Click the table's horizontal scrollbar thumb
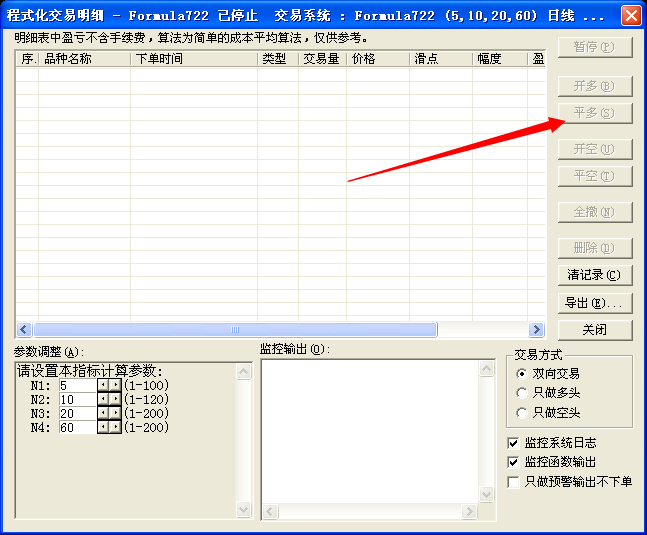Screen dimensions: 647x535 tap(235, 330)
